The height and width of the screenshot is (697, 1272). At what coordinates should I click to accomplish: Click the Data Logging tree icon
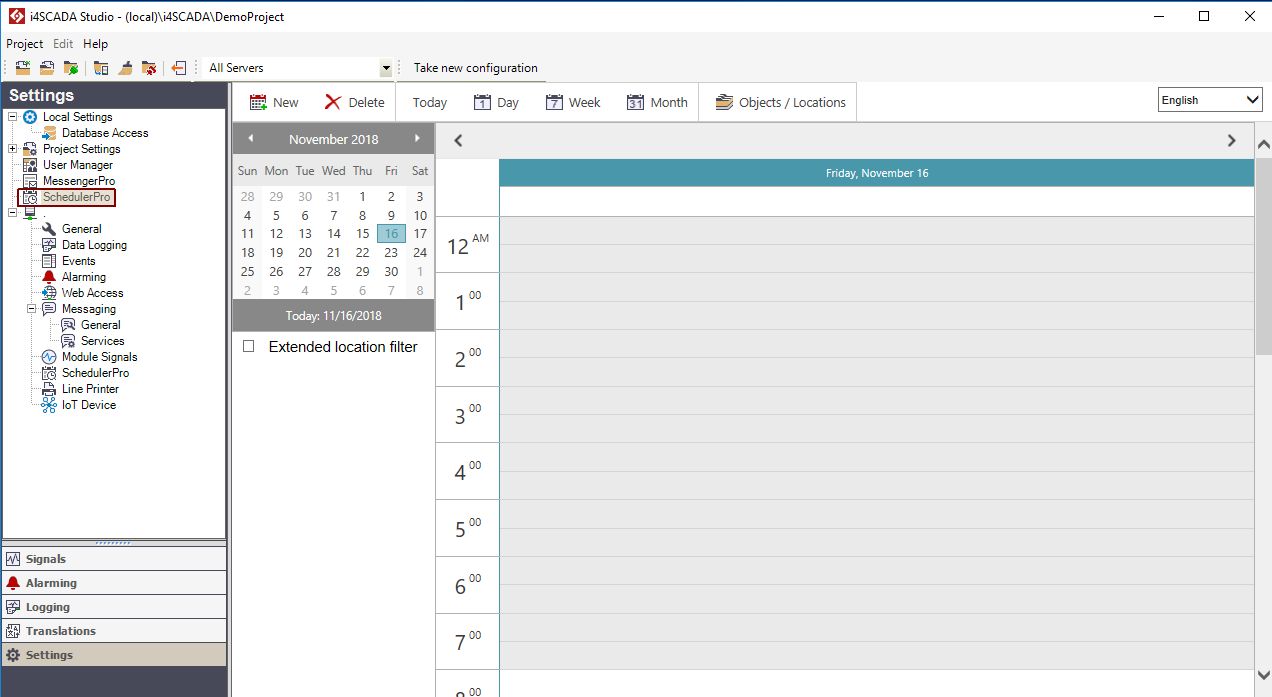point(49,245)
